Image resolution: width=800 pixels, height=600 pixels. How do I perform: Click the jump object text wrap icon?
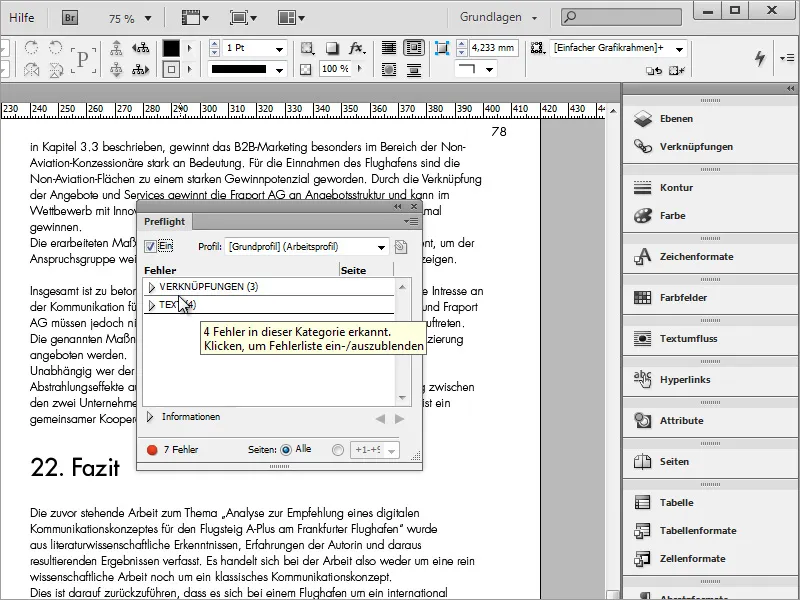[x=414, y=70]
